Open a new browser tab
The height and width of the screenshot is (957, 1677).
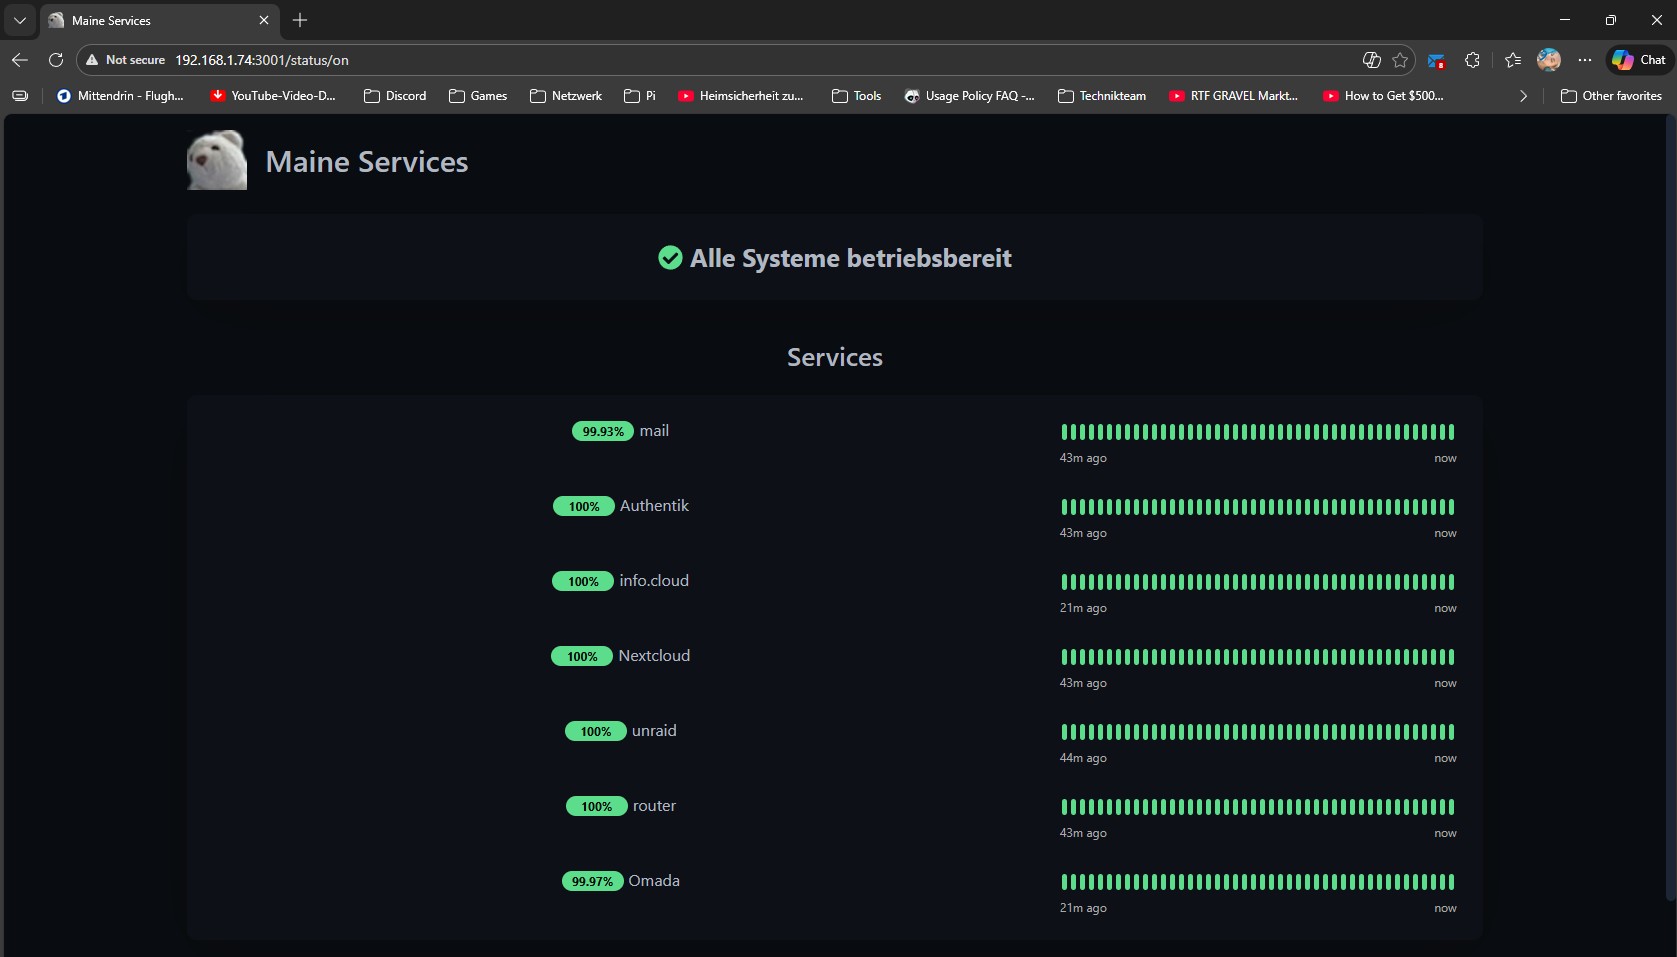click(300, 20)
